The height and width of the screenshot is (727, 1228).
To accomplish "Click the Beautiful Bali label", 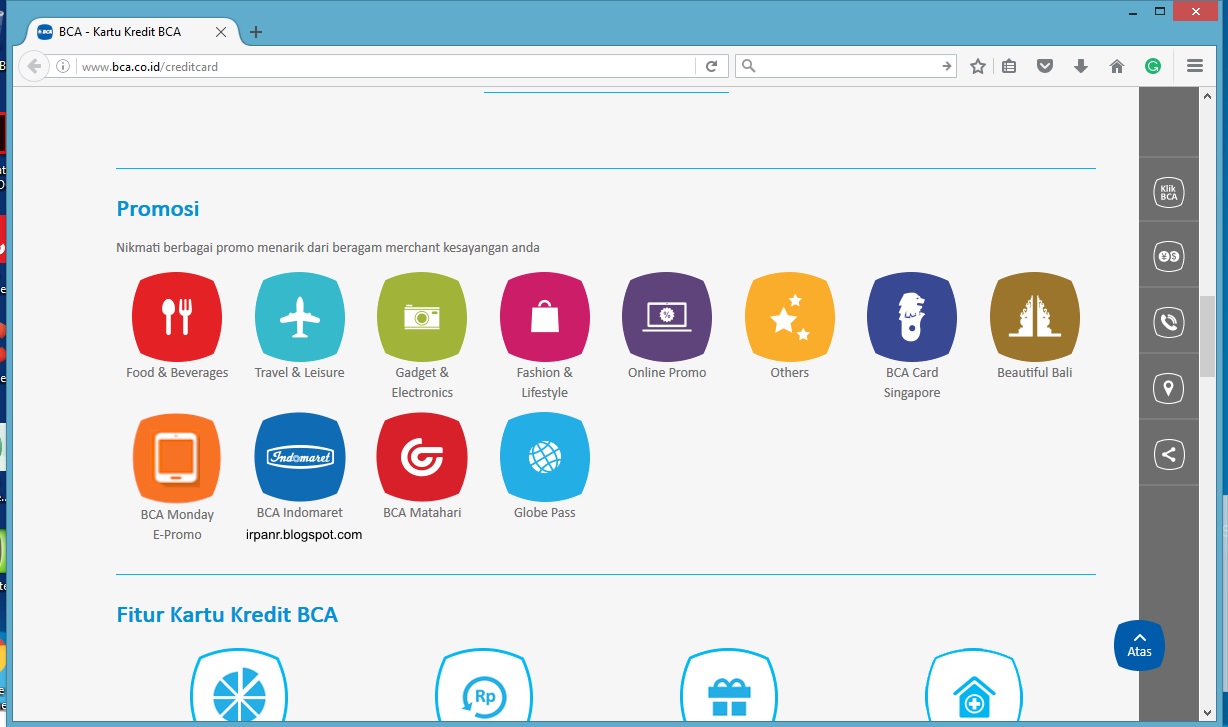I will tap(1035, 372).
